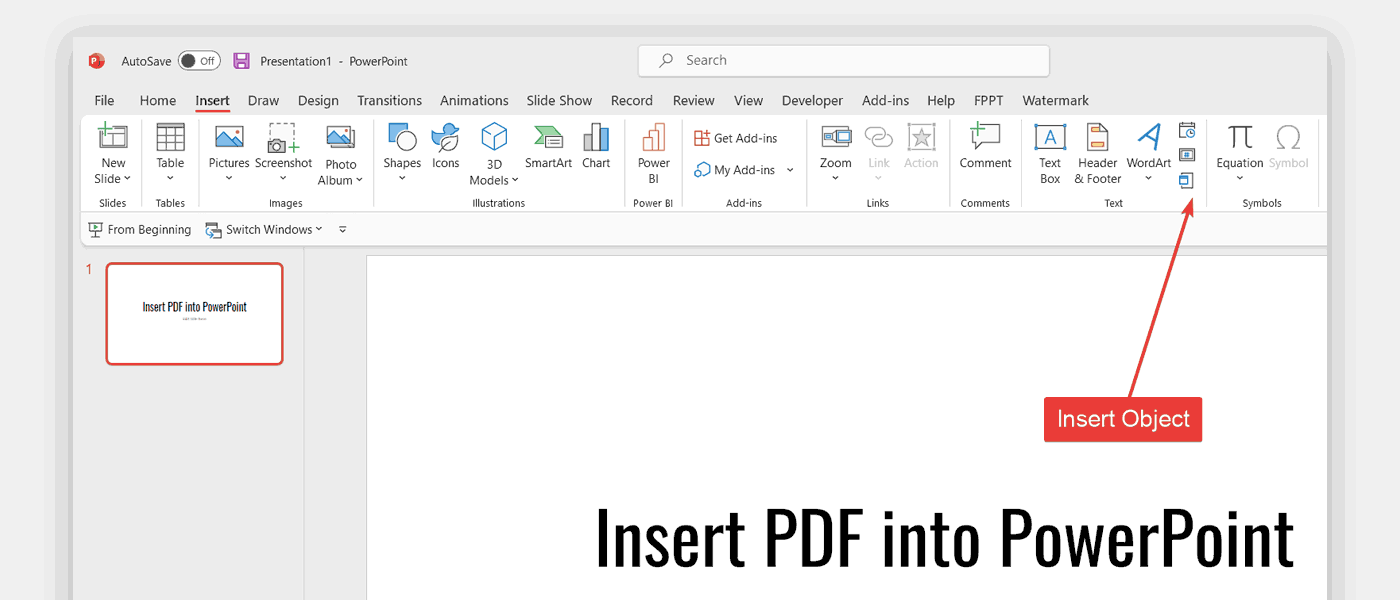Image resolution: width=1400 pixels, height=600 pixels.
Task: Click the Save icon in title bar
Action: pos(241,61)
